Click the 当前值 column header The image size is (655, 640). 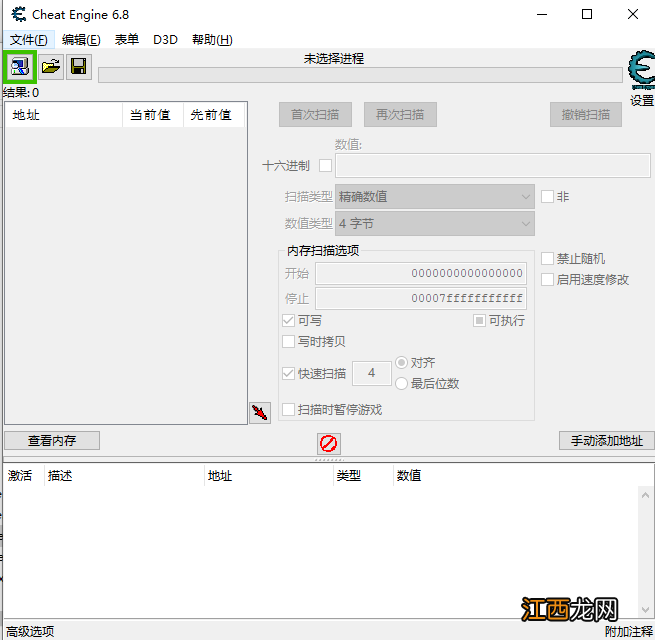point(153,115)
